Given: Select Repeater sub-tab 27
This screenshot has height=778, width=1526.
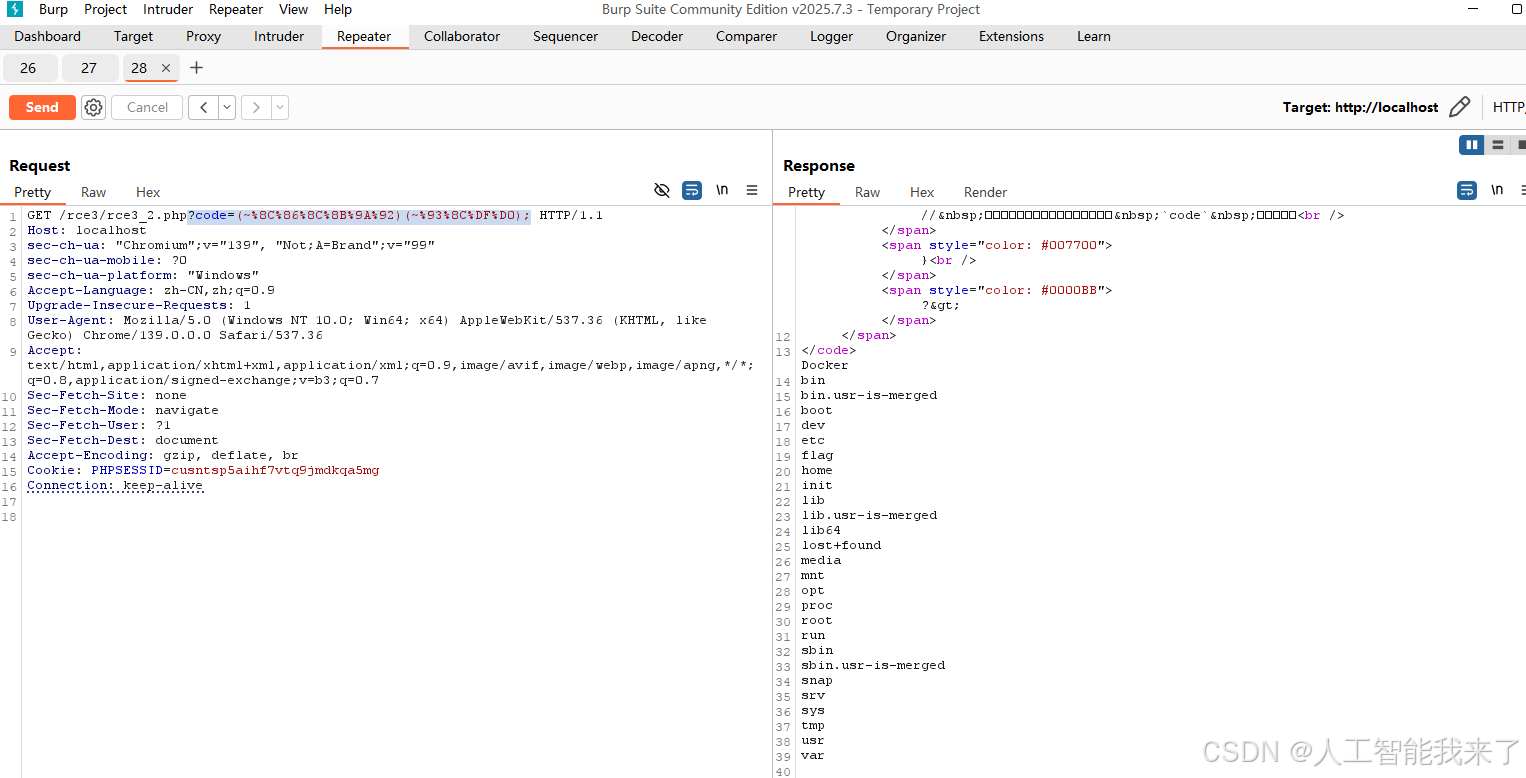Looking at the screenshot, I should (89, 68).
